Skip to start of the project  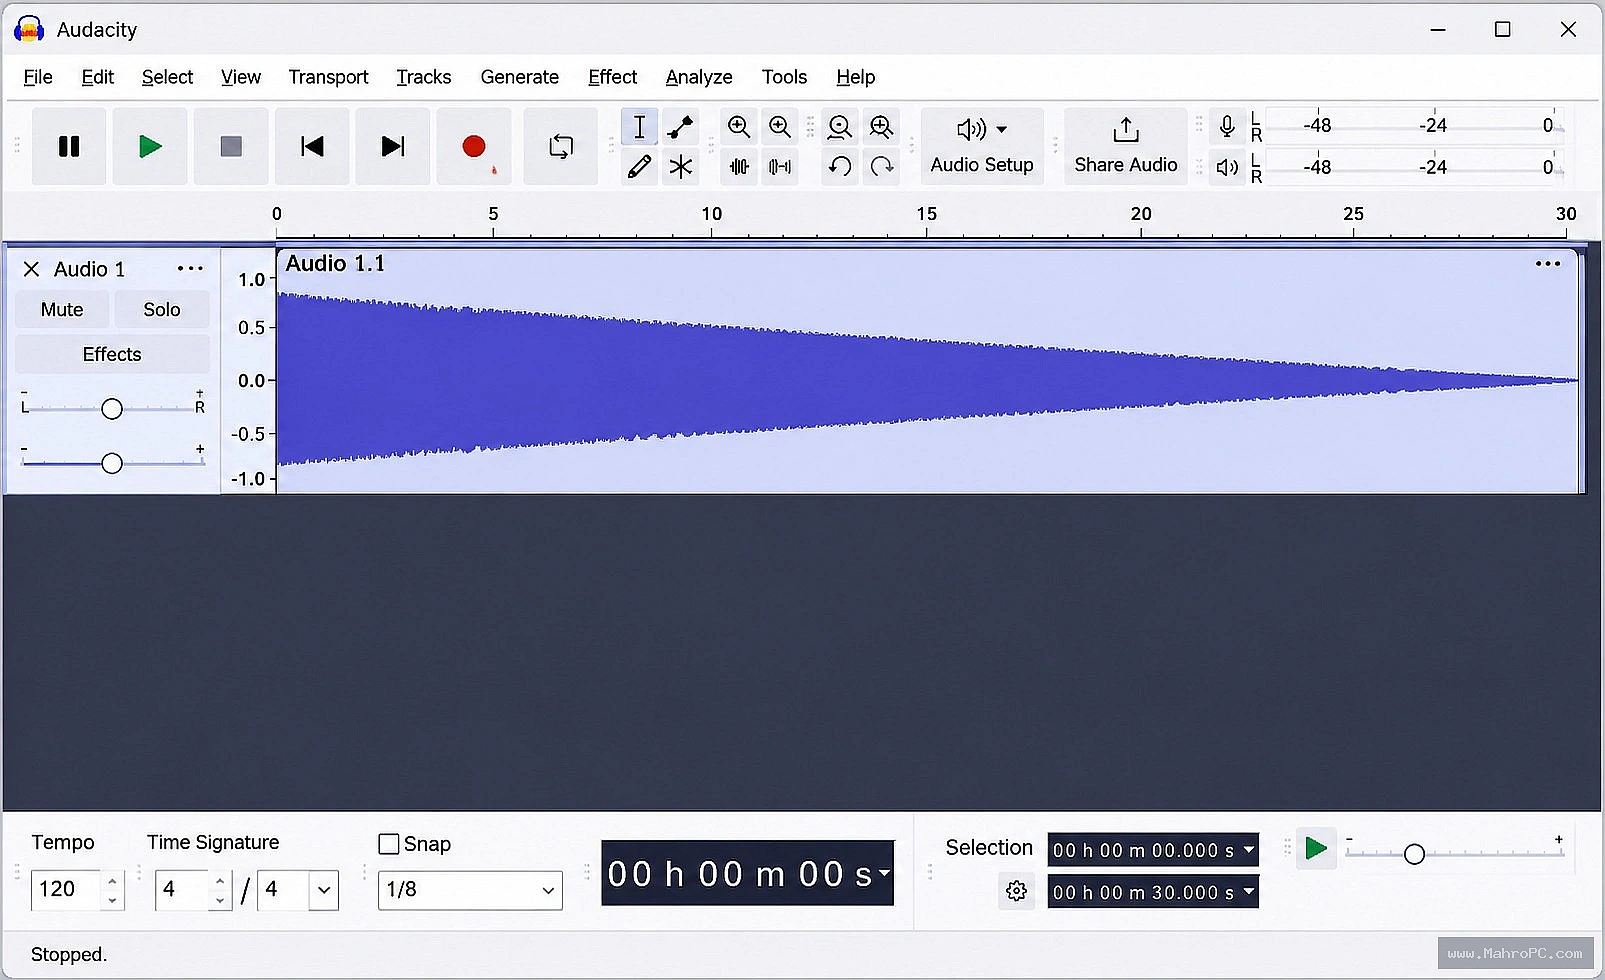[312, 147]
